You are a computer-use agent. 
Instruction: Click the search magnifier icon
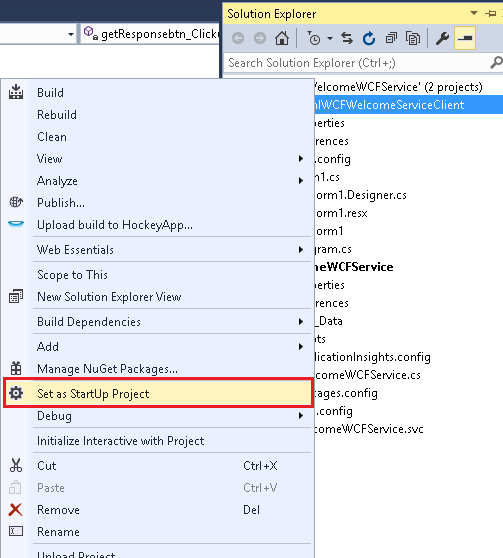496,62
